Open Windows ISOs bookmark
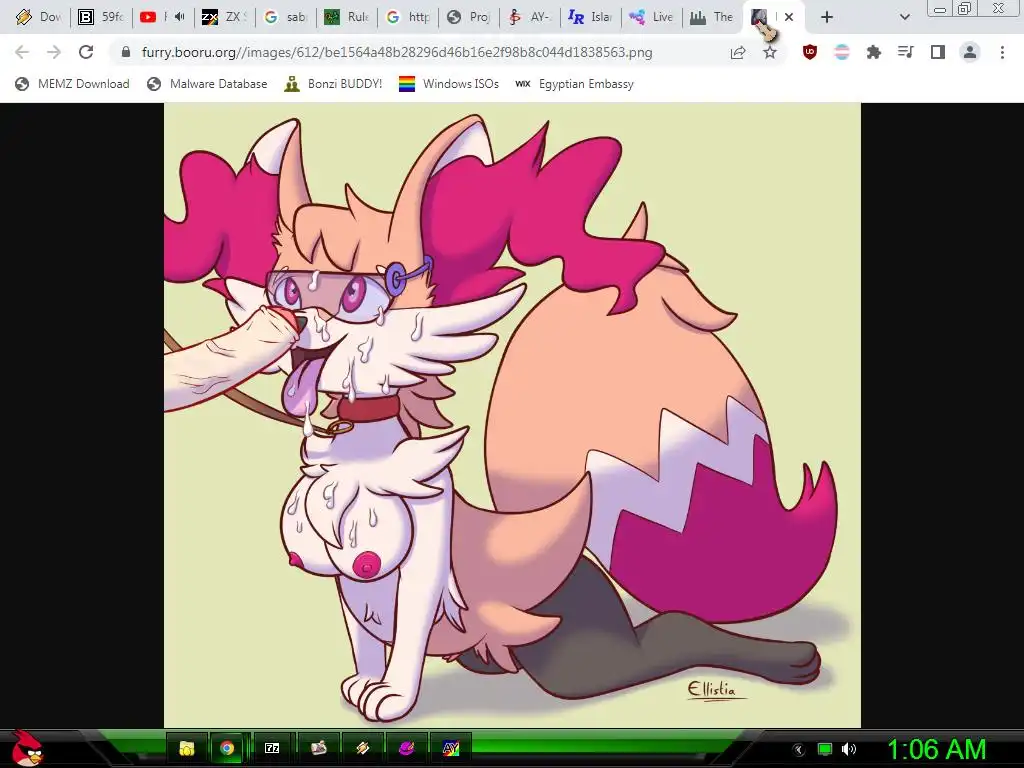Viewport: 1024px width, 768px height. (449, 84)
